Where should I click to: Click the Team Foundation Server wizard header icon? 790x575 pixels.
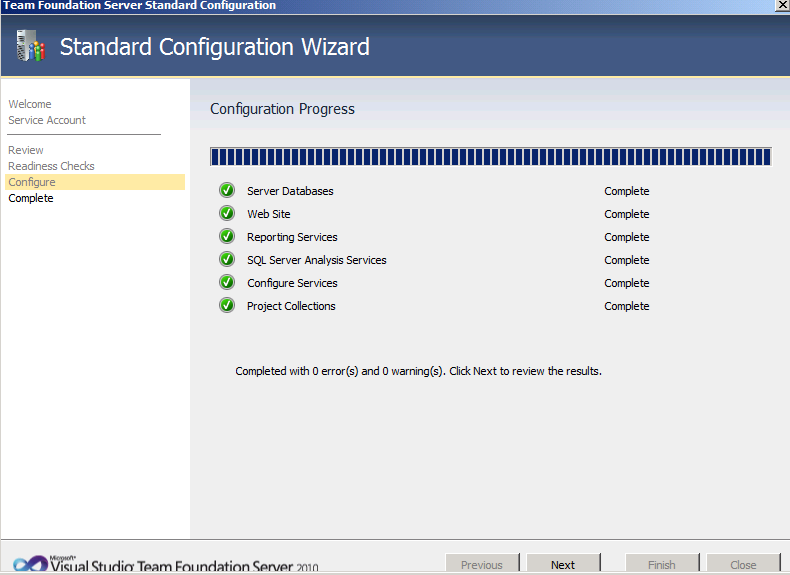click(30, 46)
